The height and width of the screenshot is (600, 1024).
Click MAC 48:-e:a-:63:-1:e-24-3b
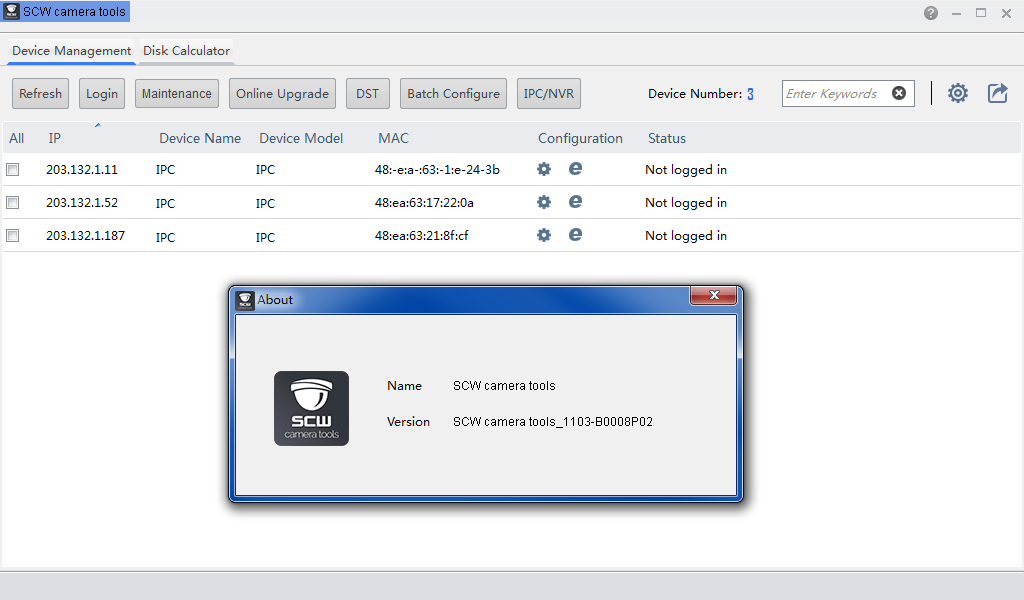click(437, 170)
